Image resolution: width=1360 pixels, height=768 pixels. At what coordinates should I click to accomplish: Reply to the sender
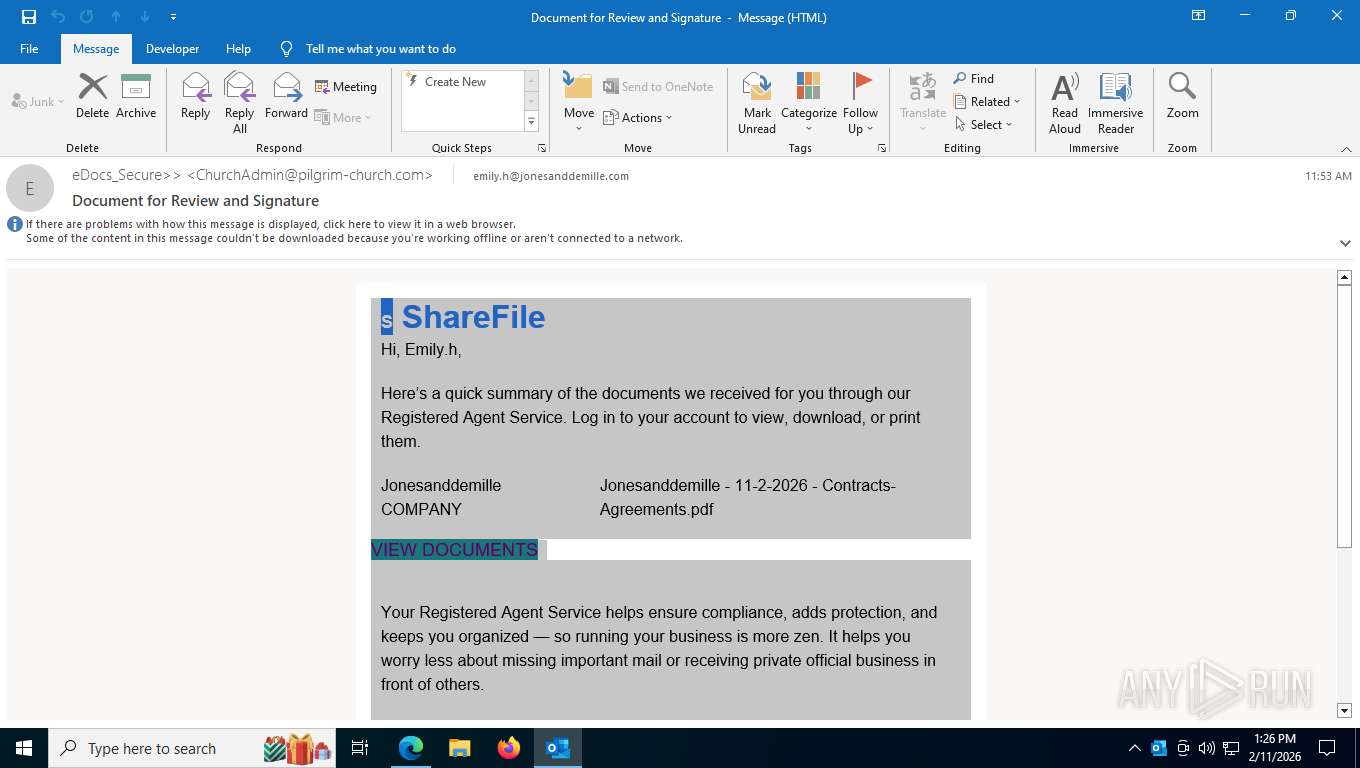point(196,96)
